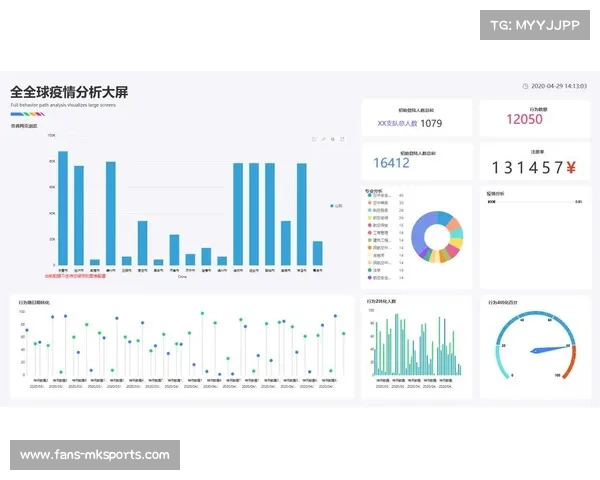Click the last rightmost bar in blue bar chart
Viewport: 600px width, 480px height.
point(318,253)
